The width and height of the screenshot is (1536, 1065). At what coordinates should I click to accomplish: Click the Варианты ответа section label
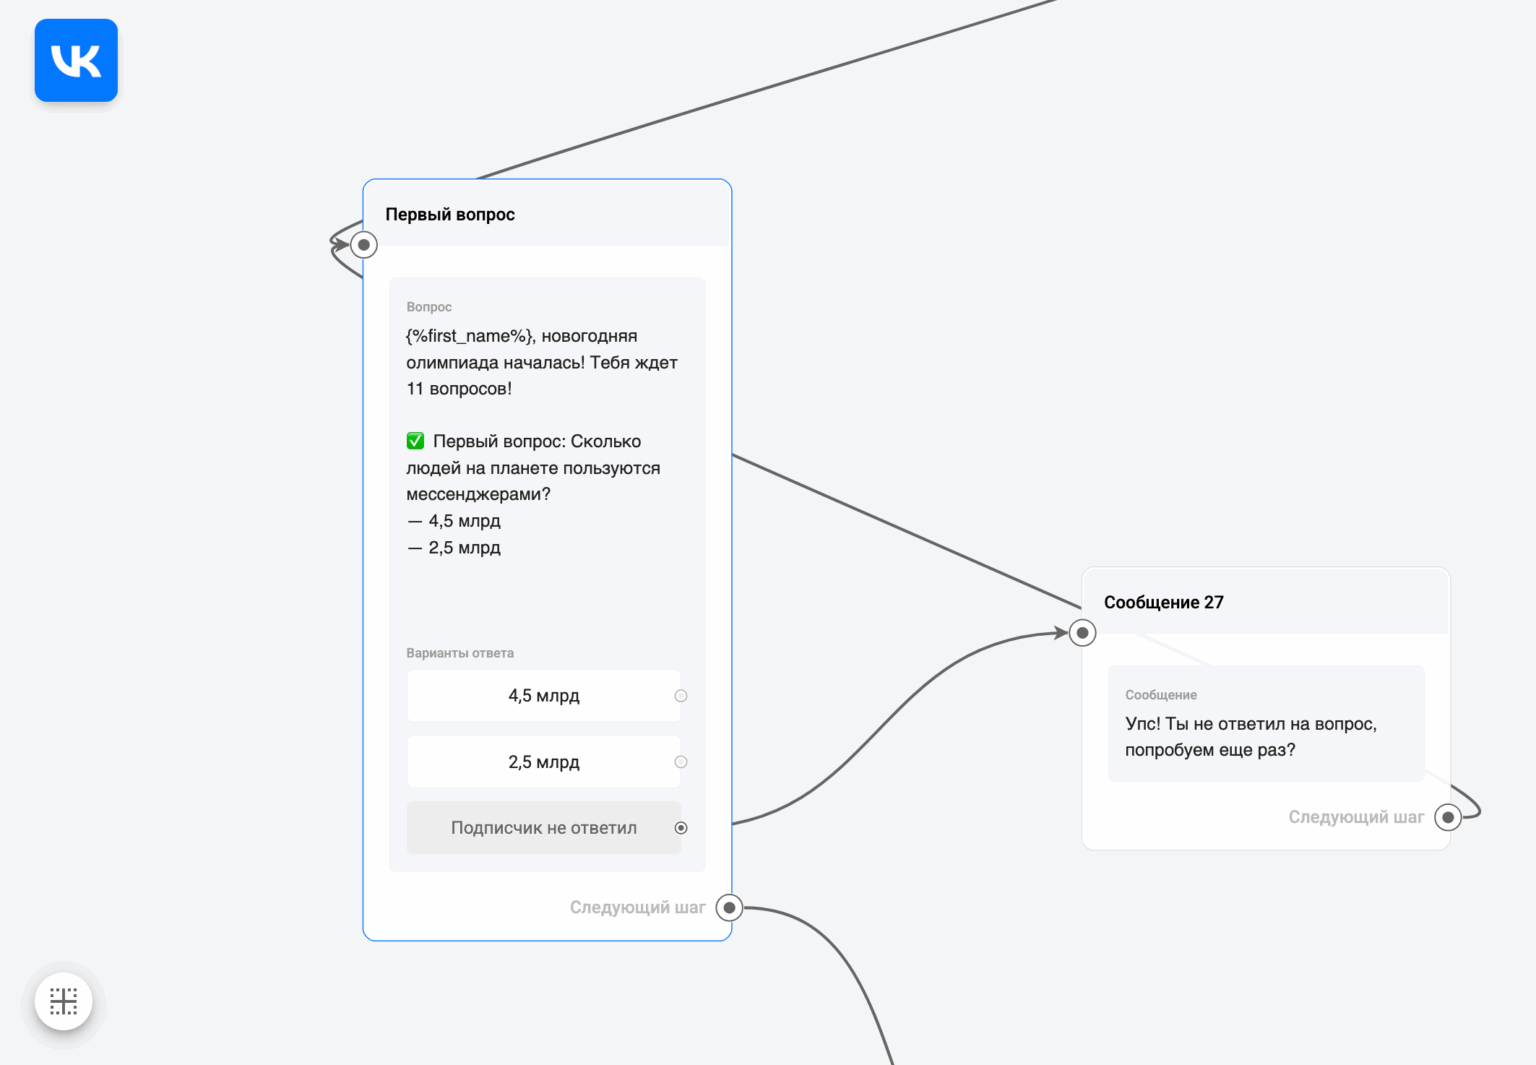pos(460,653)
